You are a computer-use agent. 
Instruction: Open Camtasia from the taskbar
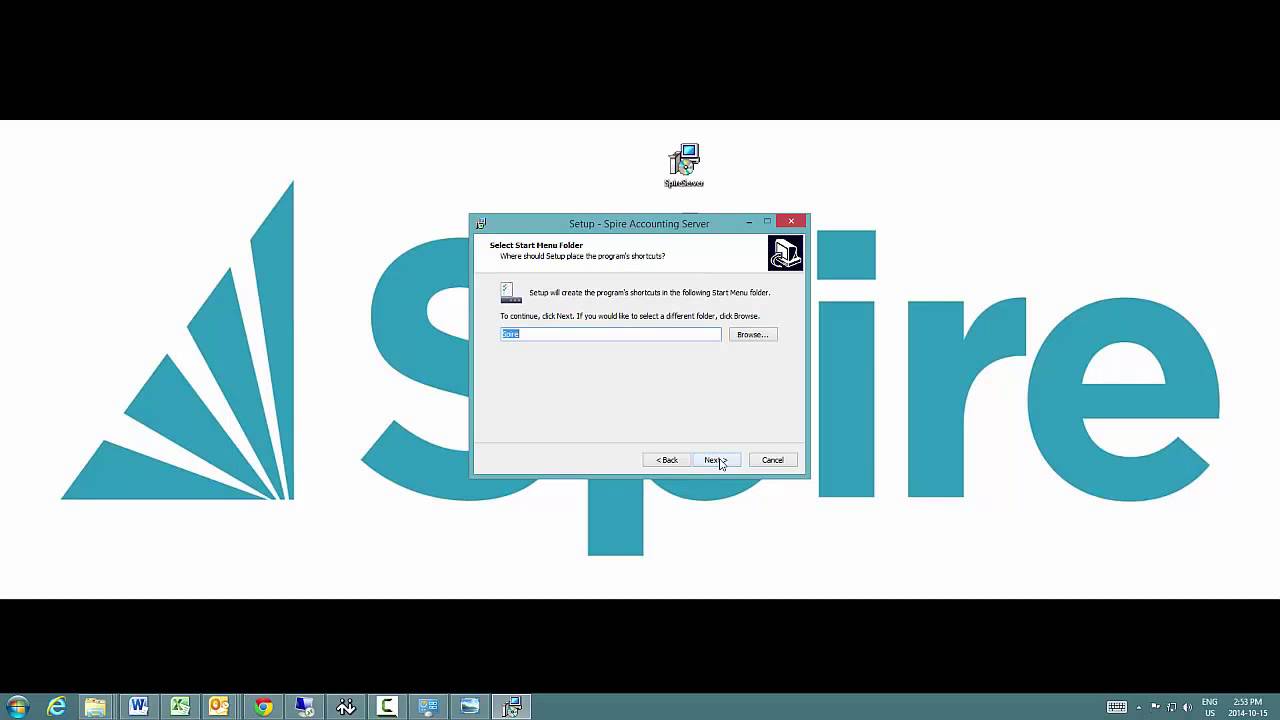click(x=387, y=706)
